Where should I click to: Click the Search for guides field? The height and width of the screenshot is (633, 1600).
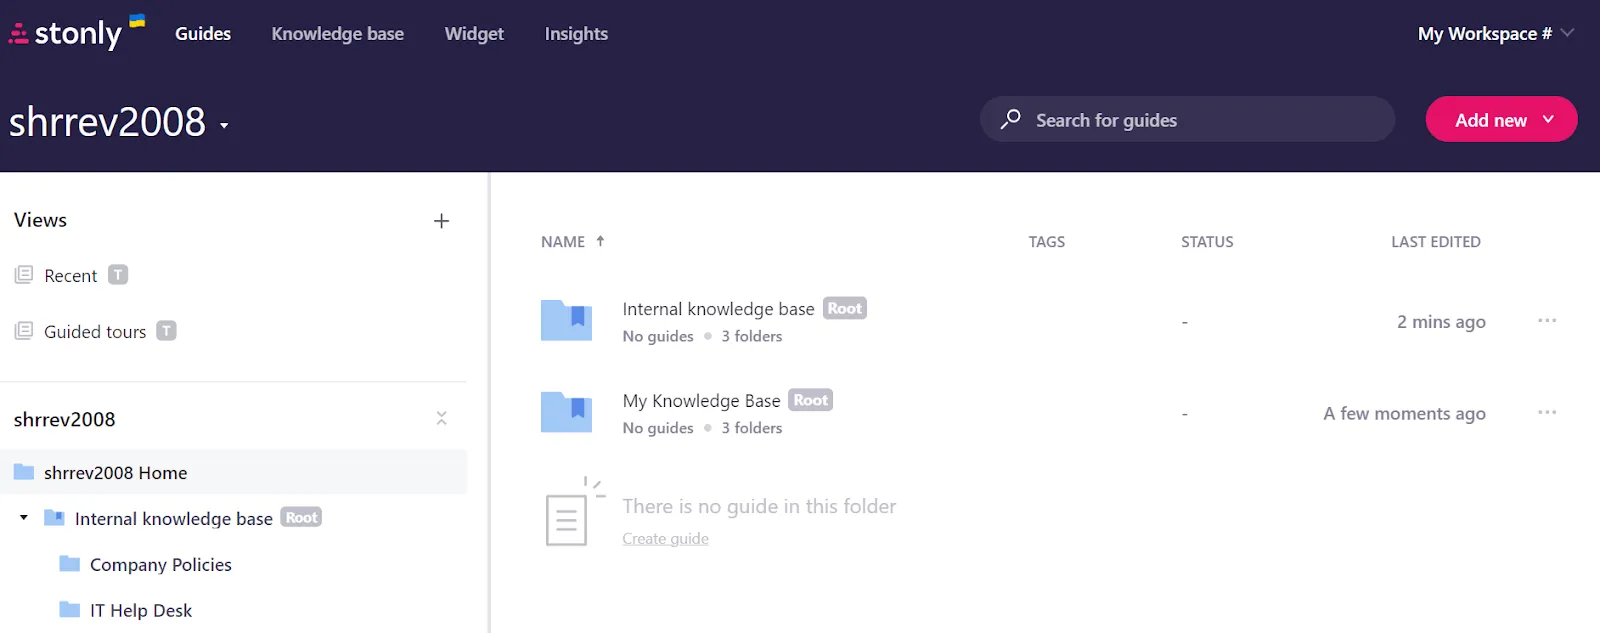(x=1187, y=119)
